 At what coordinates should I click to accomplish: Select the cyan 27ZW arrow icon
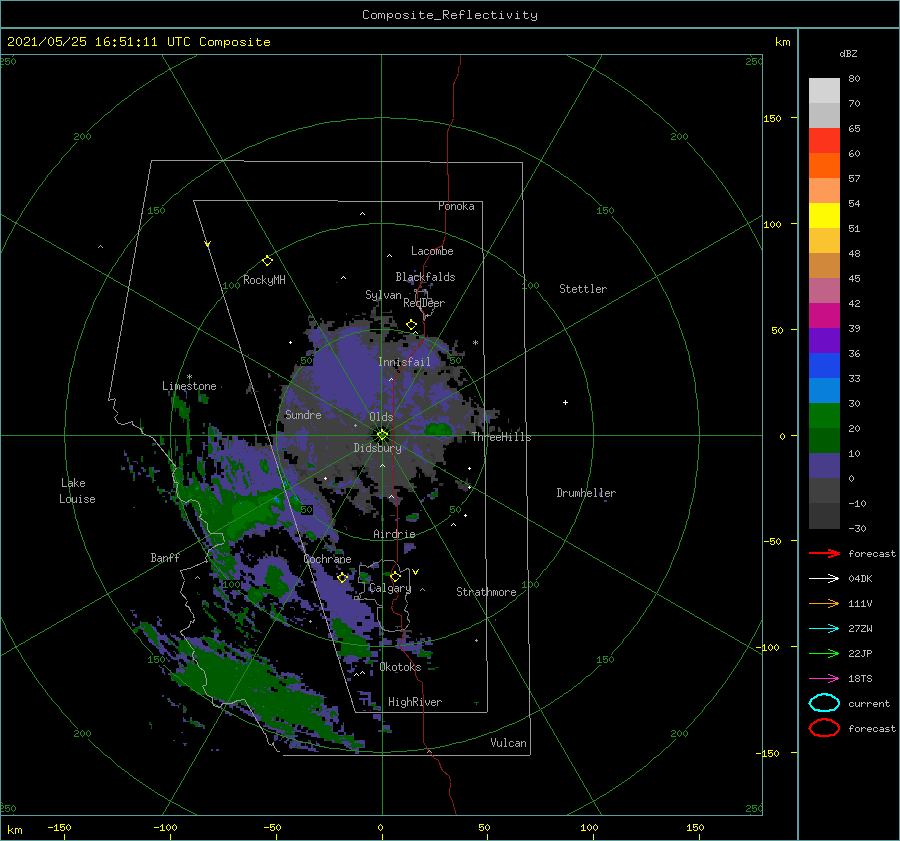(824, 629)
